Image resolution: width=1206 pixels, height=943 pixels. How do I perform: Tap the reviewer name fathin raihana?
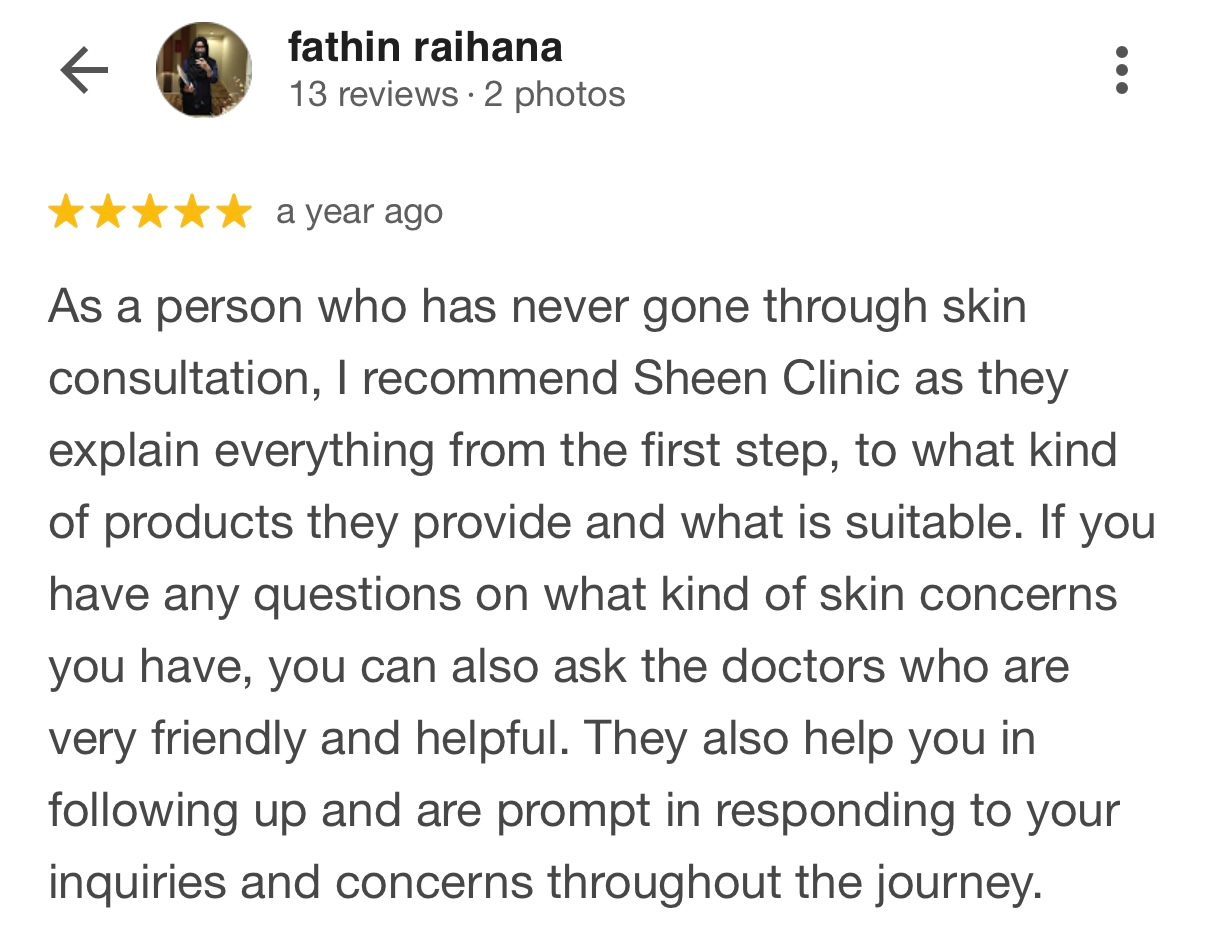(x=425, y=47)
